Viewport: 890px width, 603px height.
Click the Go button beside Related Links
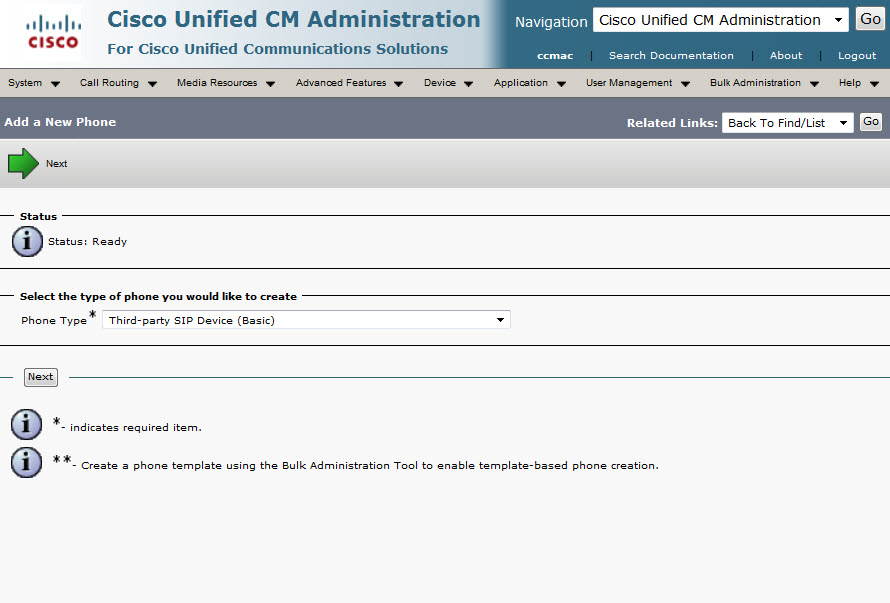[871, 122]
